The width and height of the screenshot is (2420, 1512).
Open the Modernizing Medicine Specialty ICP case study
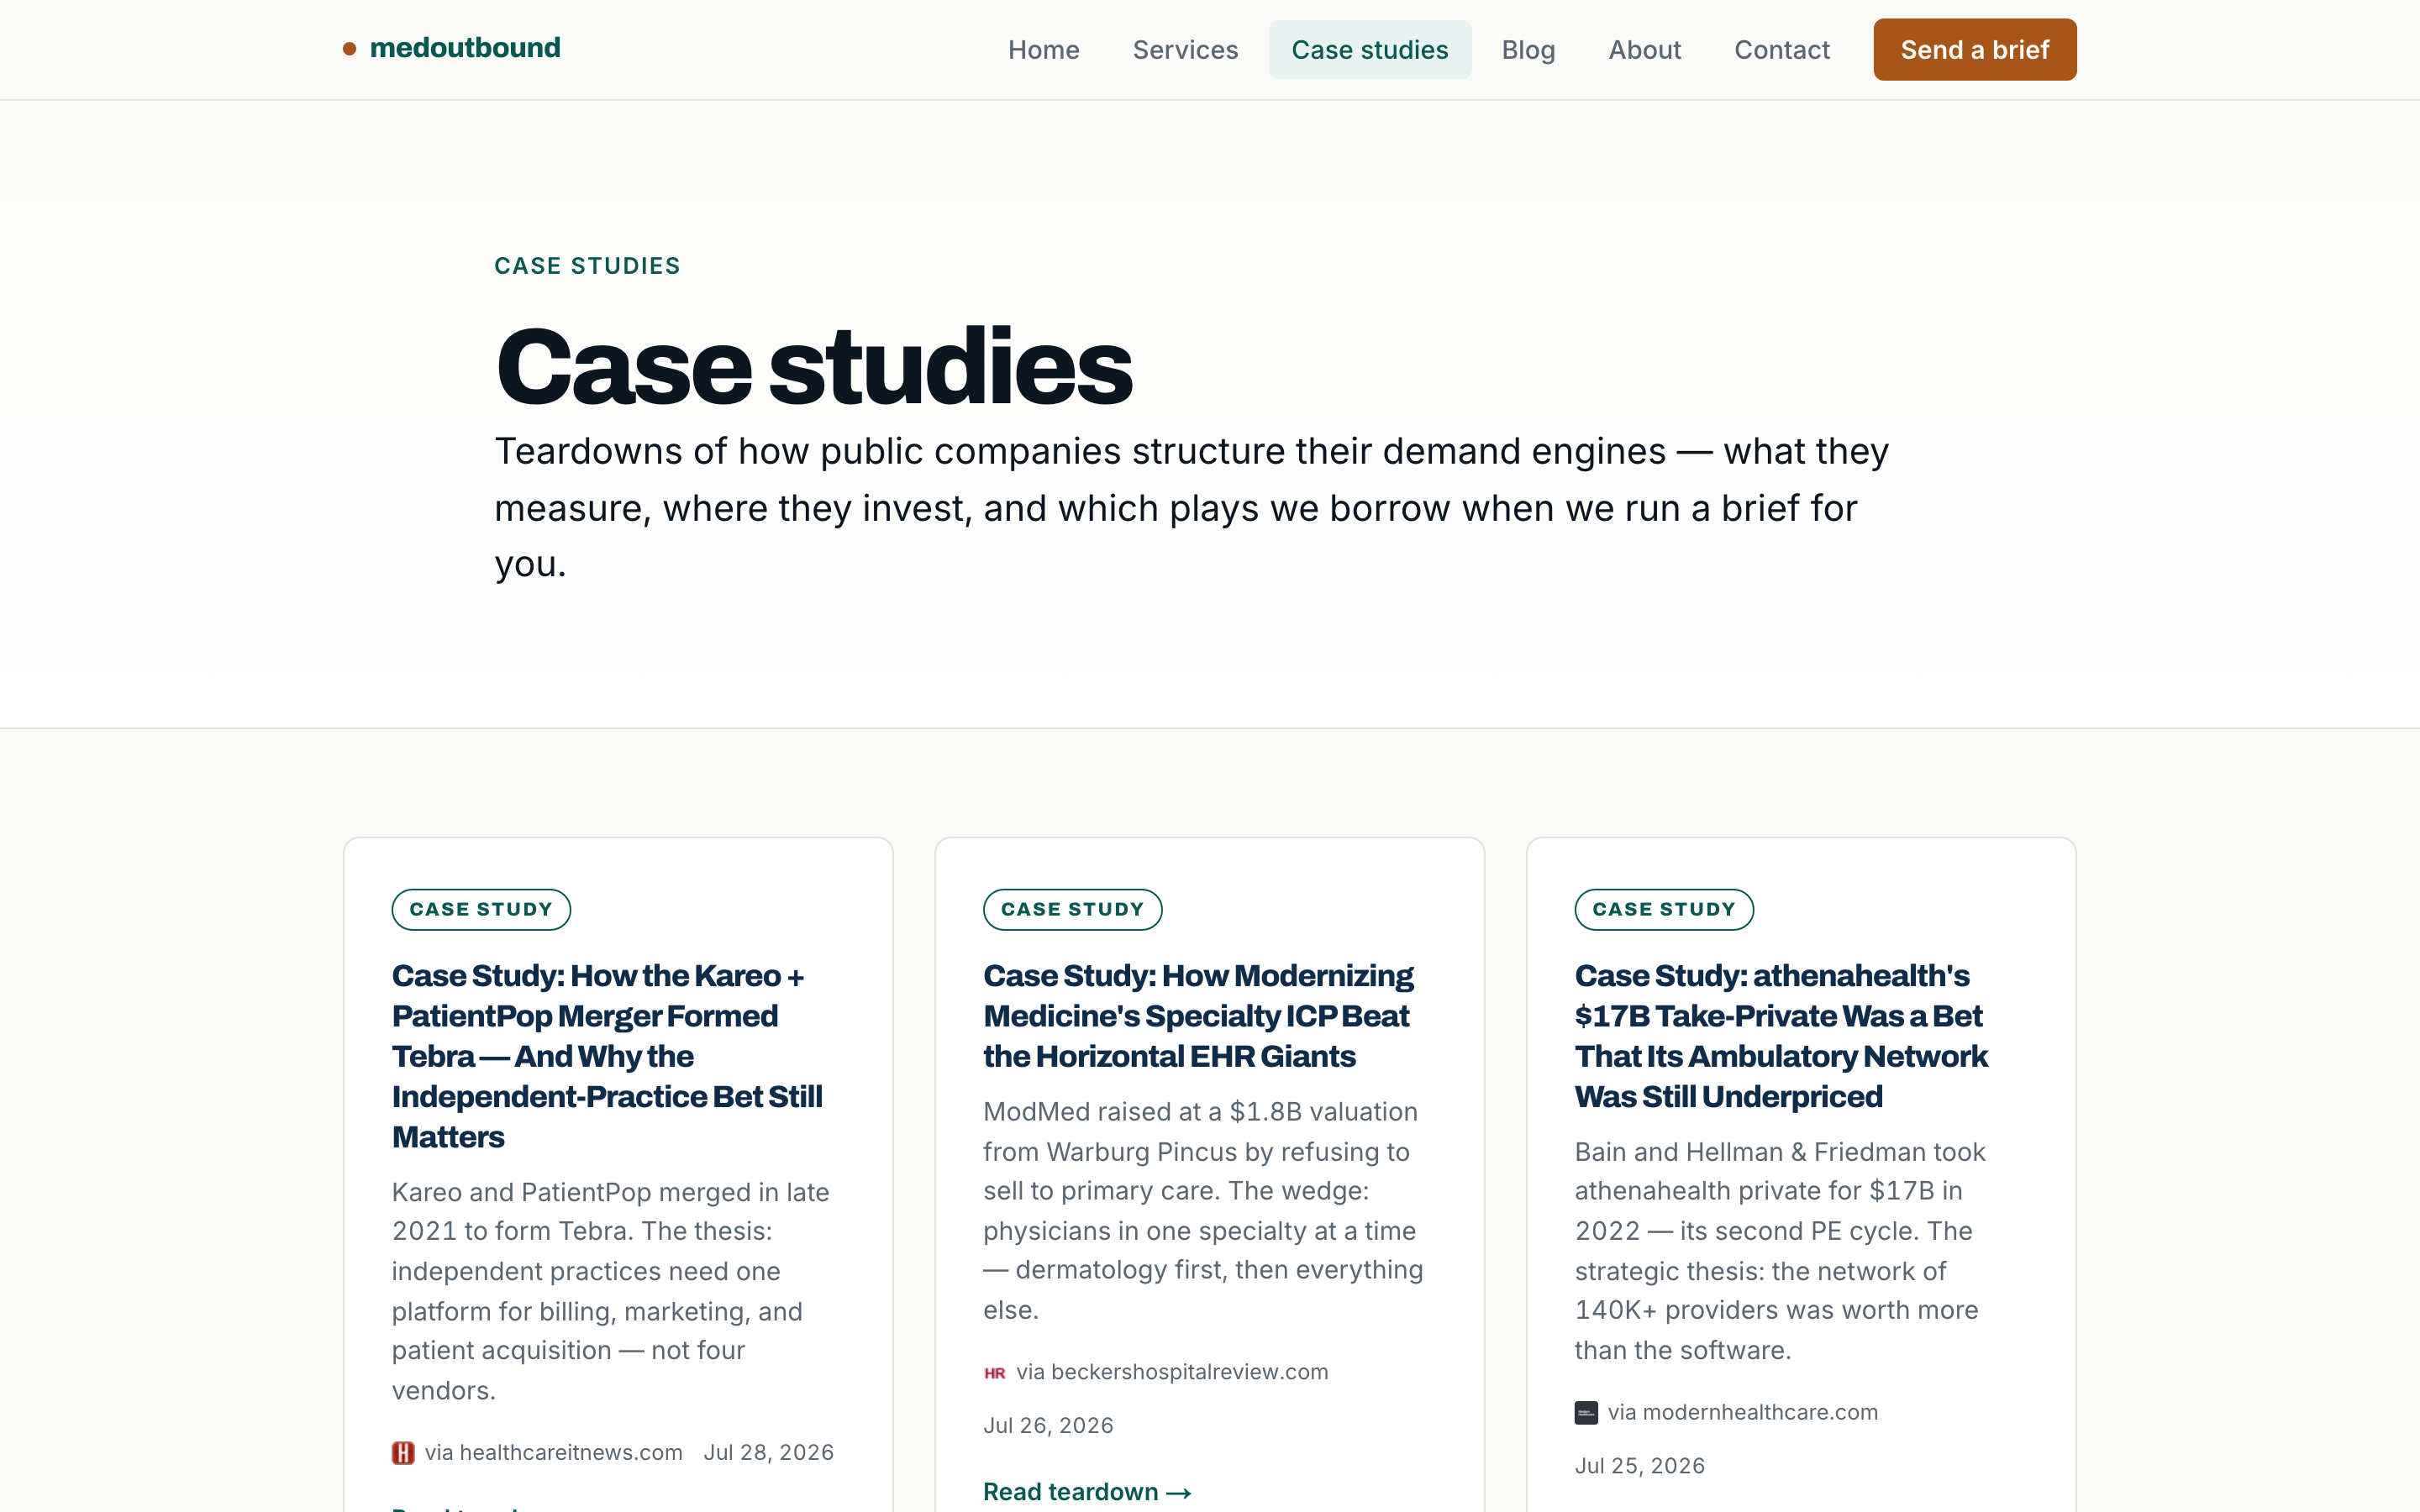[1198, 1016]
